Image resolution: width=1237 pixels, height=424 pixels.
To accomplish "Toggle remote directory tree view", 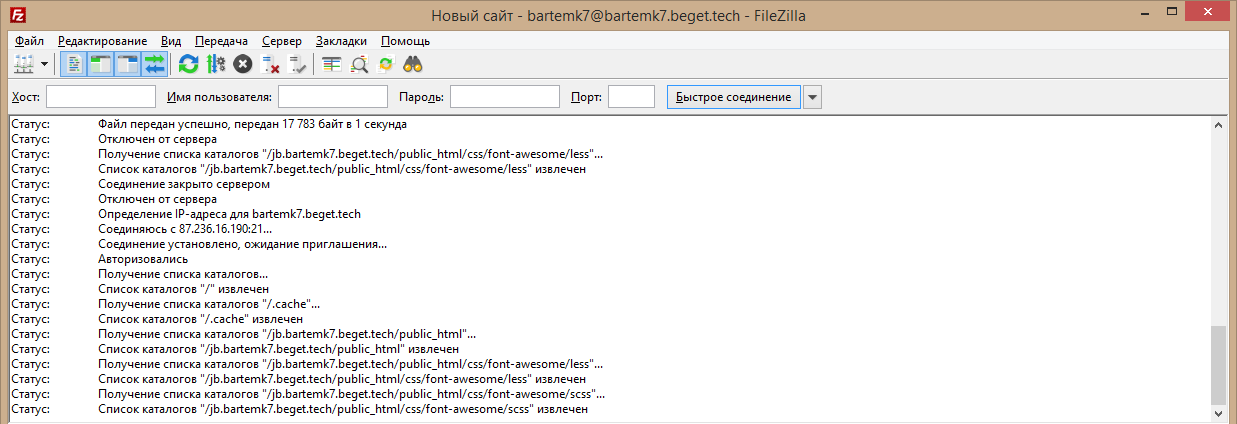I will click(x=127, y=64).
